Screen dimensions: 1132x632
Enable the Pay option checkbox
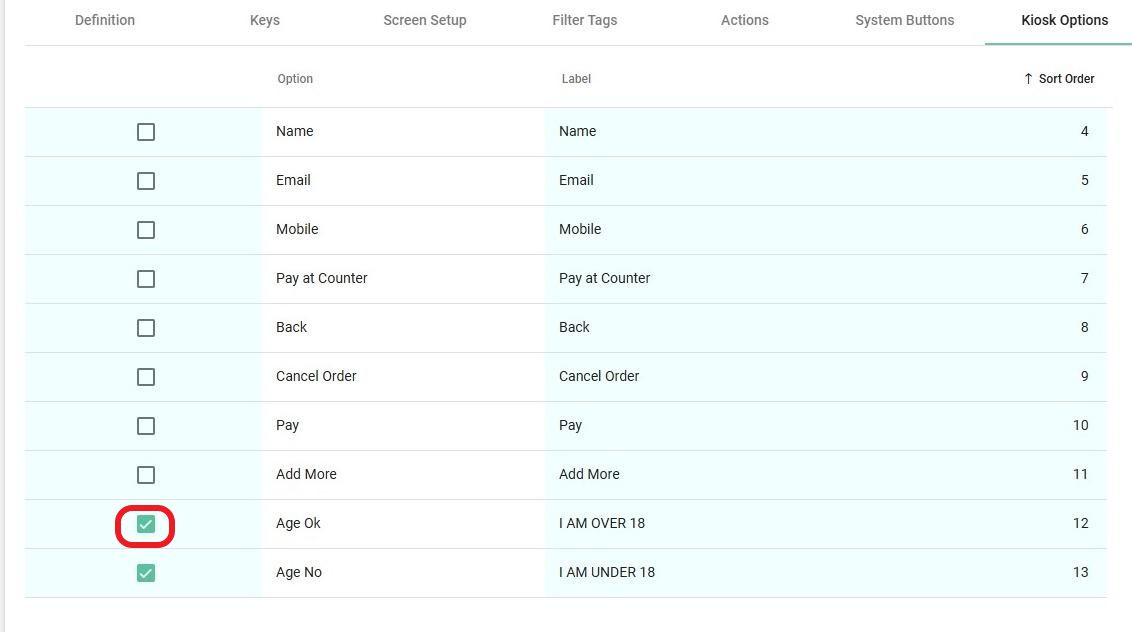click(x=146, y=426)
